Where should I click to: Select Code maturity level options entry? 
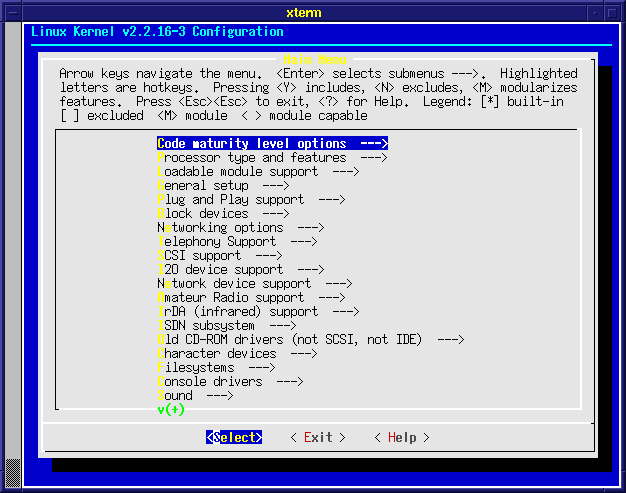coord(271,143)
